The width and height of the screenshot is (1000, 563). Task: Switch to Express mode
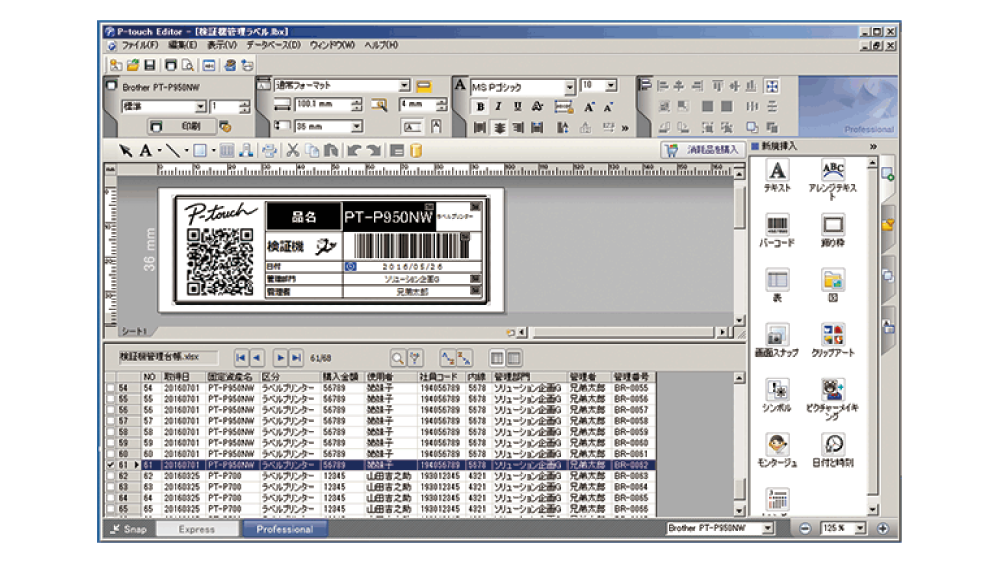point(197,529)
